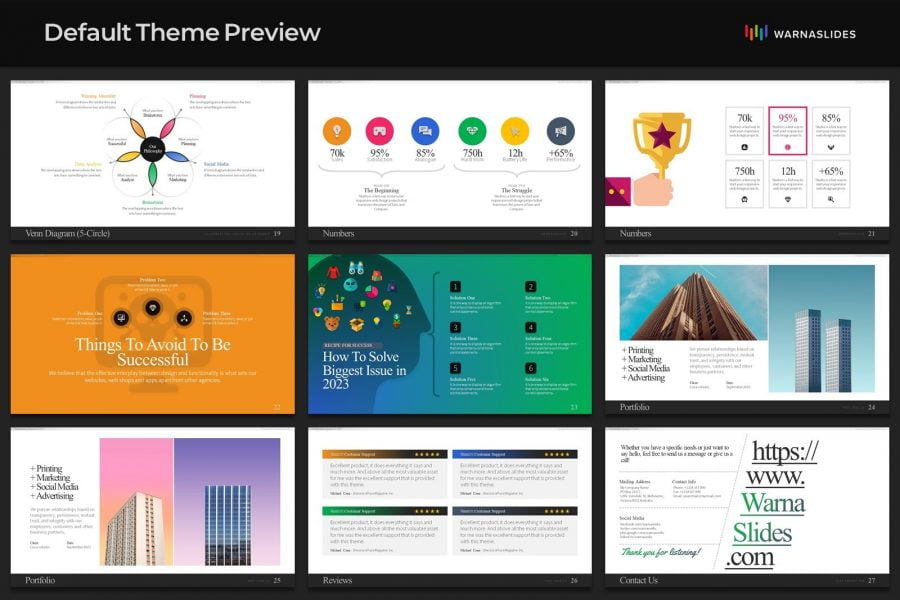The width and height of the screenshot is (900, 600).
Task: Expand the chevron icon inside the 85% card
Action: point(830,148)
